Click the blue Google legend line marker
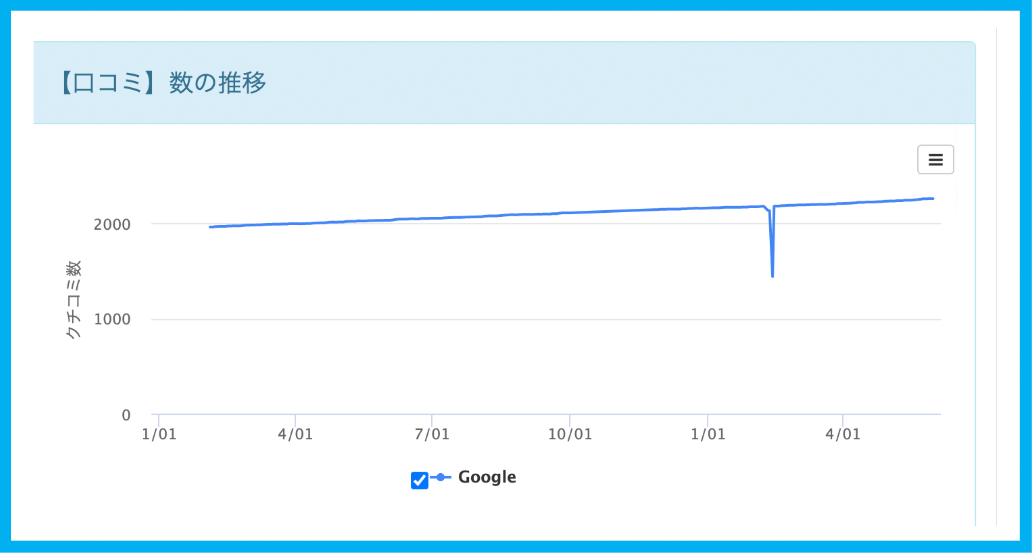This screenshot has height=553, width=1032. click(x=442, y=478)
